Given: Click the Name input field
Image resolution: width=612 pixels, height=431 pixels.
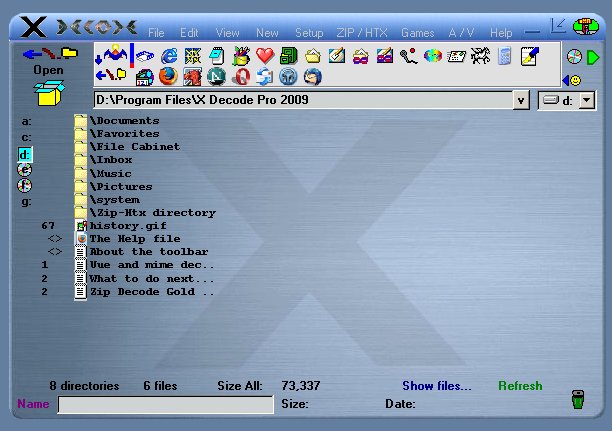Looking at the screenshot, I should [165, 404].
